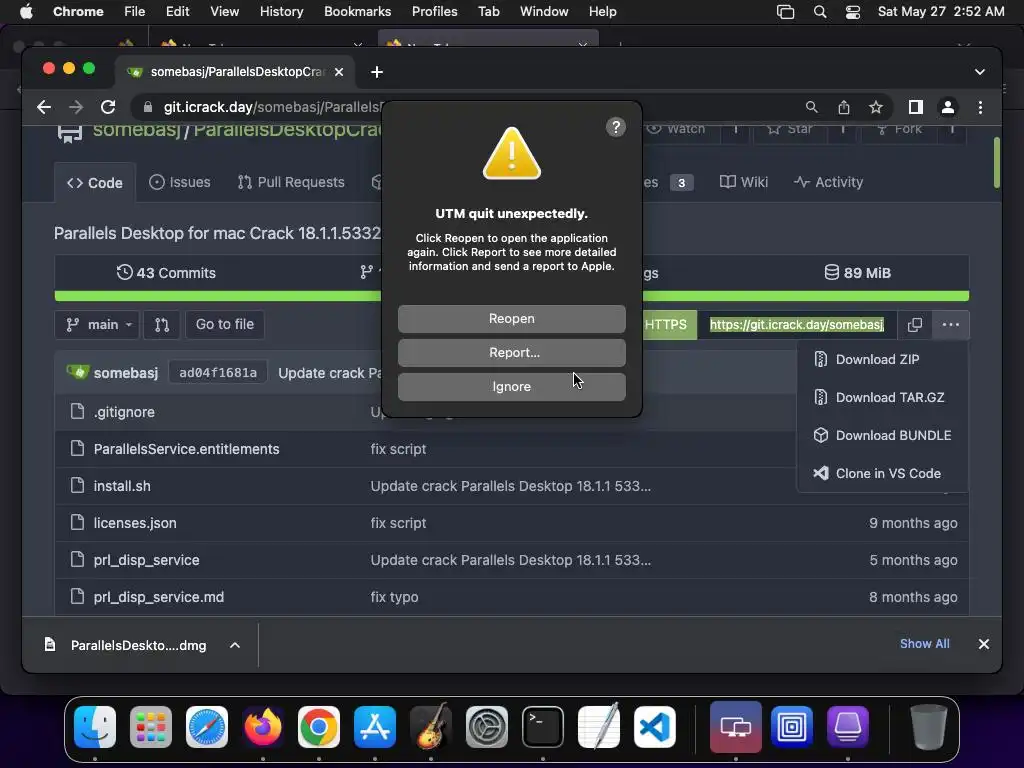
Task: Switch to the Code tab
Action: pos(95,183)
